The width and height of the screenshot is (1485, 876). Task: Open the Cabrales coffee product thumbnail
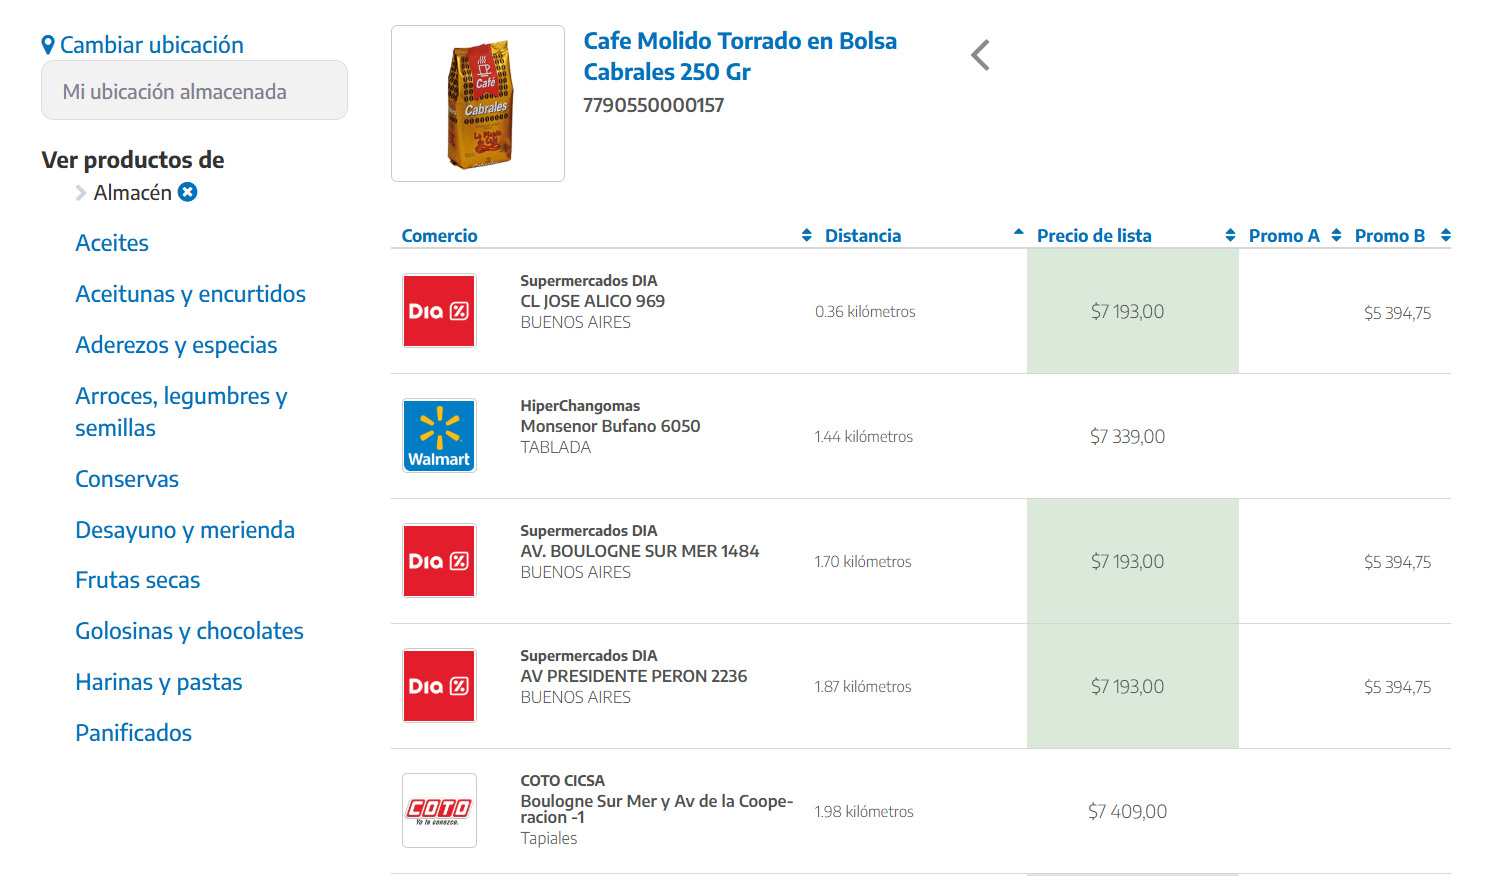478,104
